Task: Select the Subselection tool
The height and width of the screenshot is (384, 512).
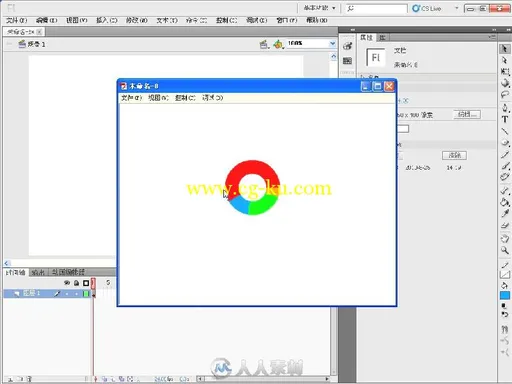Action: click(505, 60)
